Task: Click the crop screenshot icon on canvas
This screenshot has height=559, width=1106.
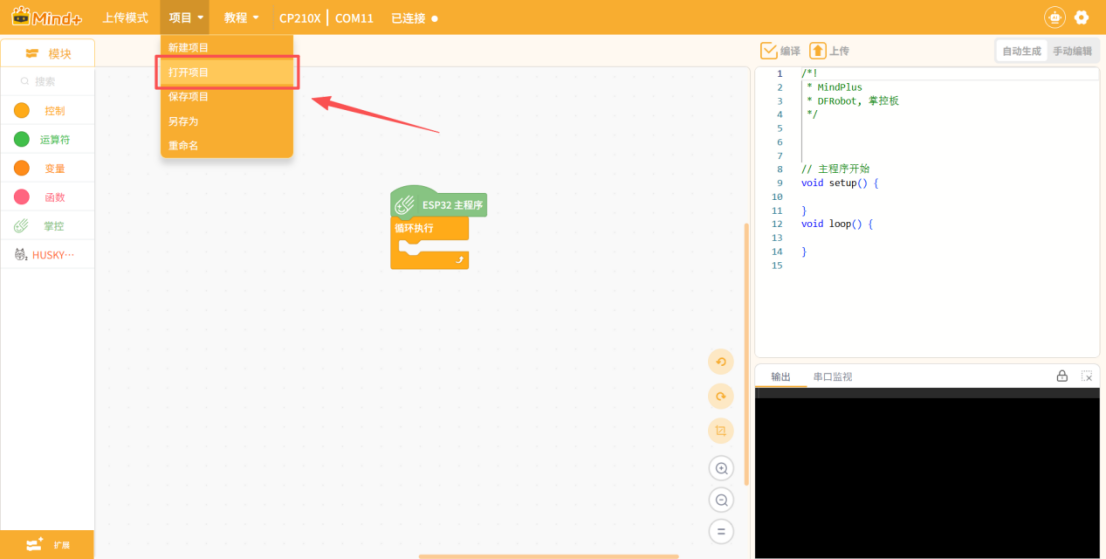Action: [x=720, y=431]
